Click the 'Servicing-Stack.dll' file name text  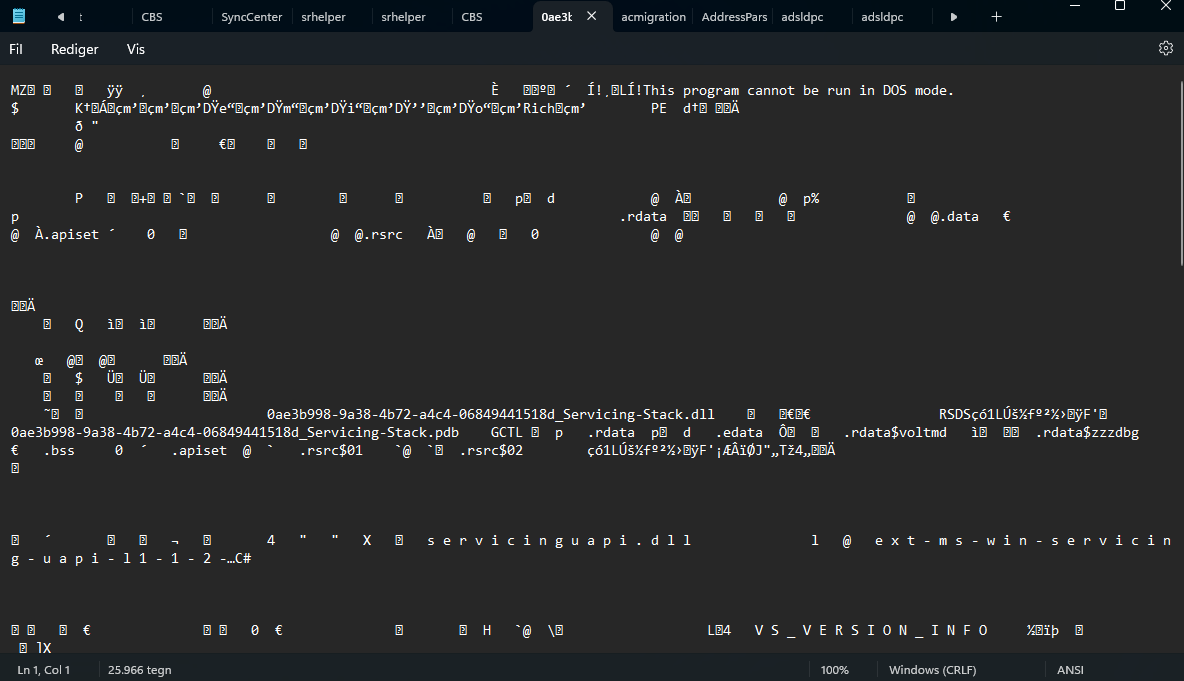point(638,414)
